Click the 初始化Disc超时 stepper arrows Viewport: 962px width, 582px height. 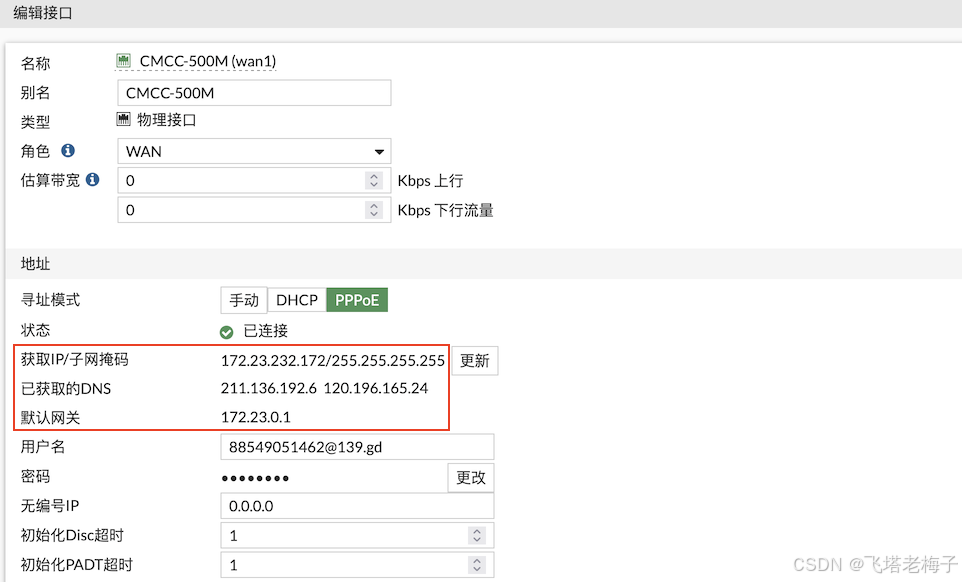coord(477,535)
